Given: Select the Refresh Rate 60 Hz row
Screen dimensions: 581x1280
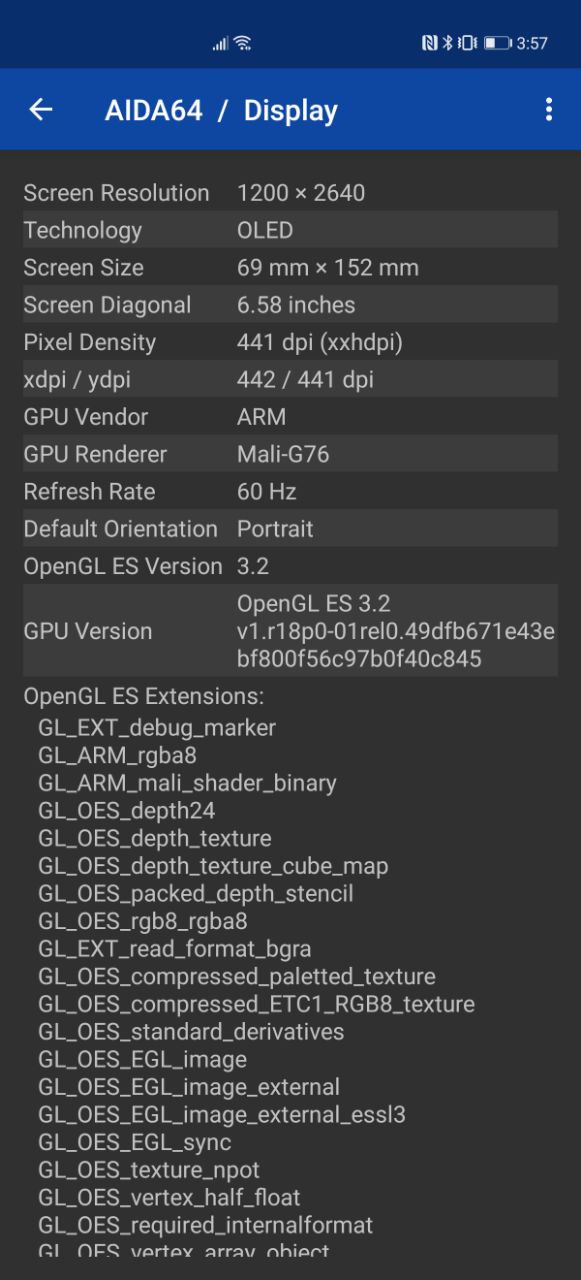Looking at the screenshot, I should [290, 491].
